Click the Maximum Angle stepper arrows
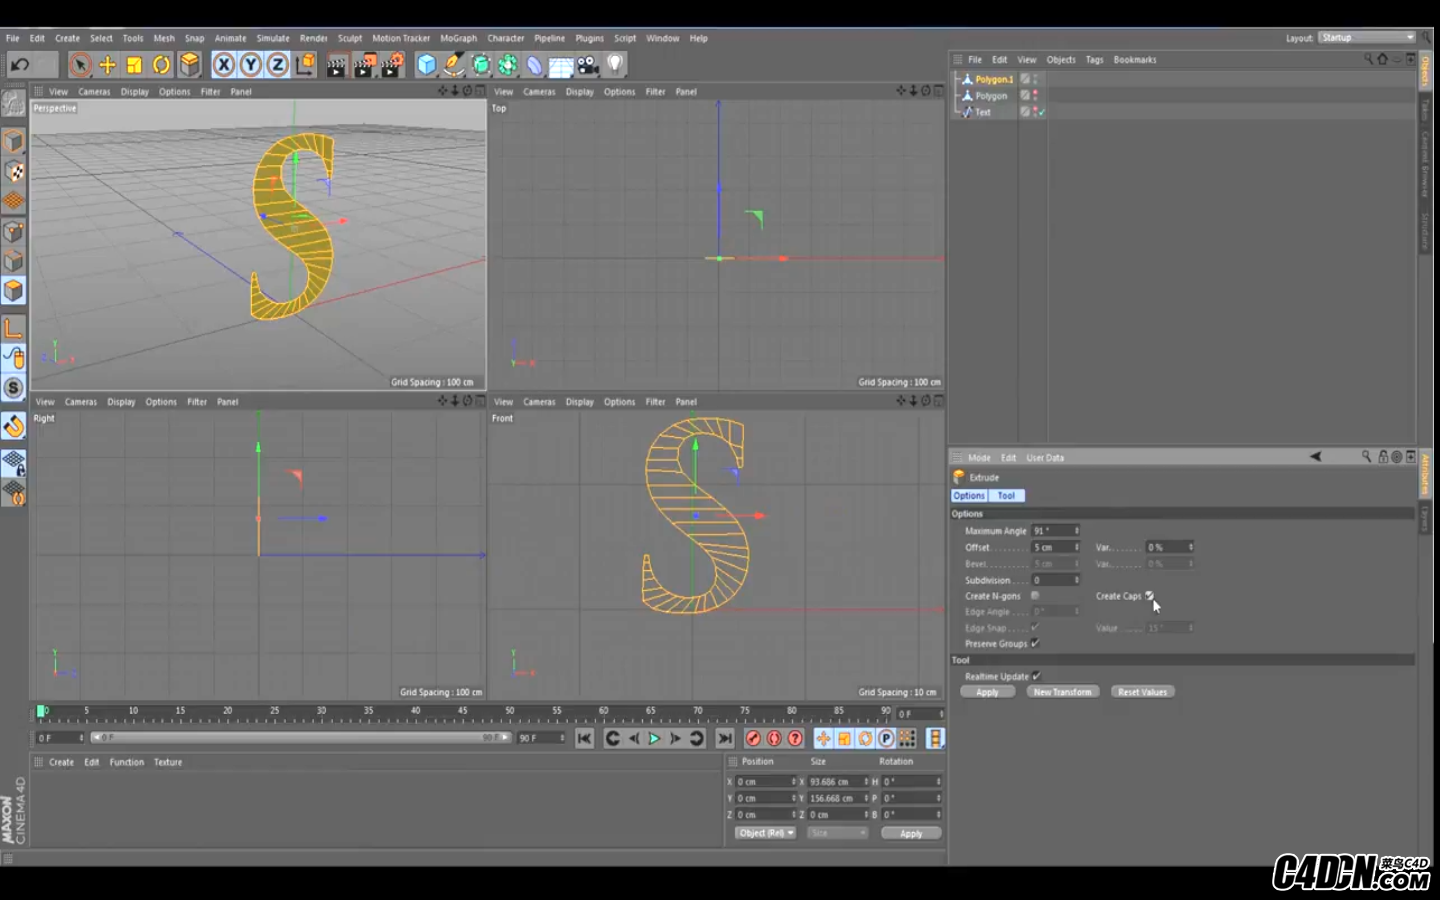Screen dimensions: 1440x900 pyautogui.click(x=1077, y=531)
